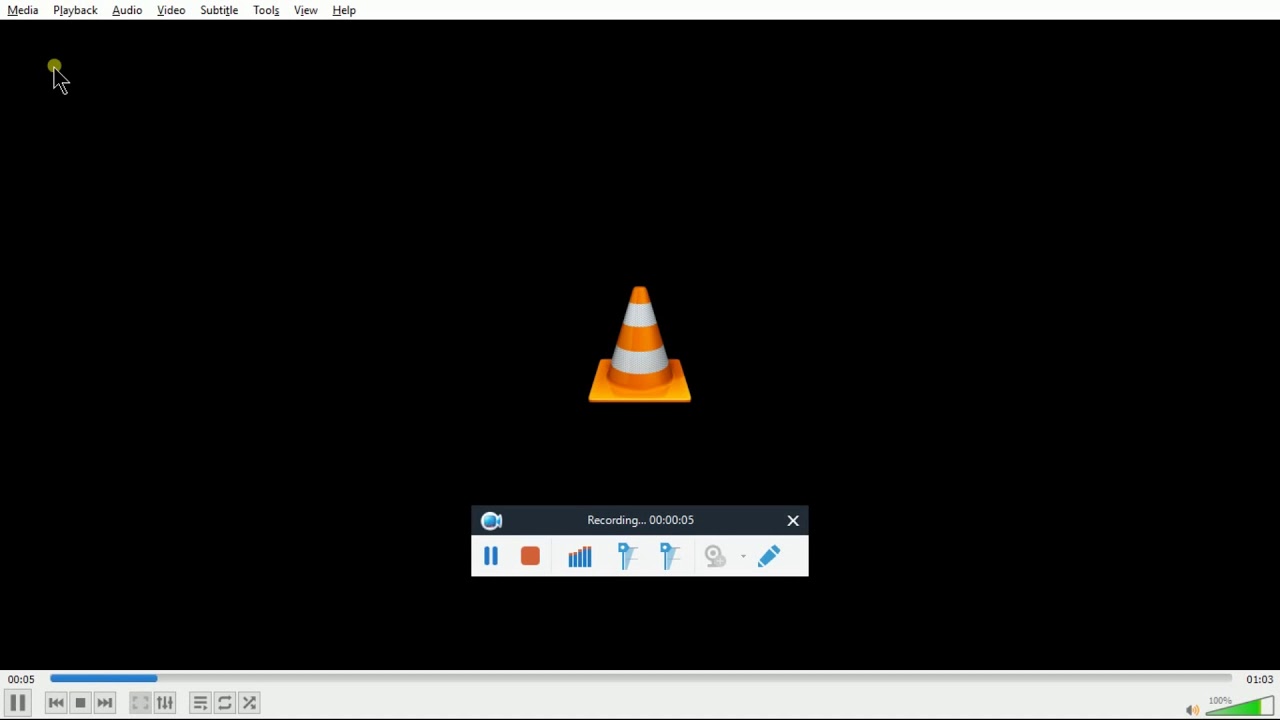Go to previous media track
The width and height of the screenshot is (1280, 720).
click(x=56, y=703)
